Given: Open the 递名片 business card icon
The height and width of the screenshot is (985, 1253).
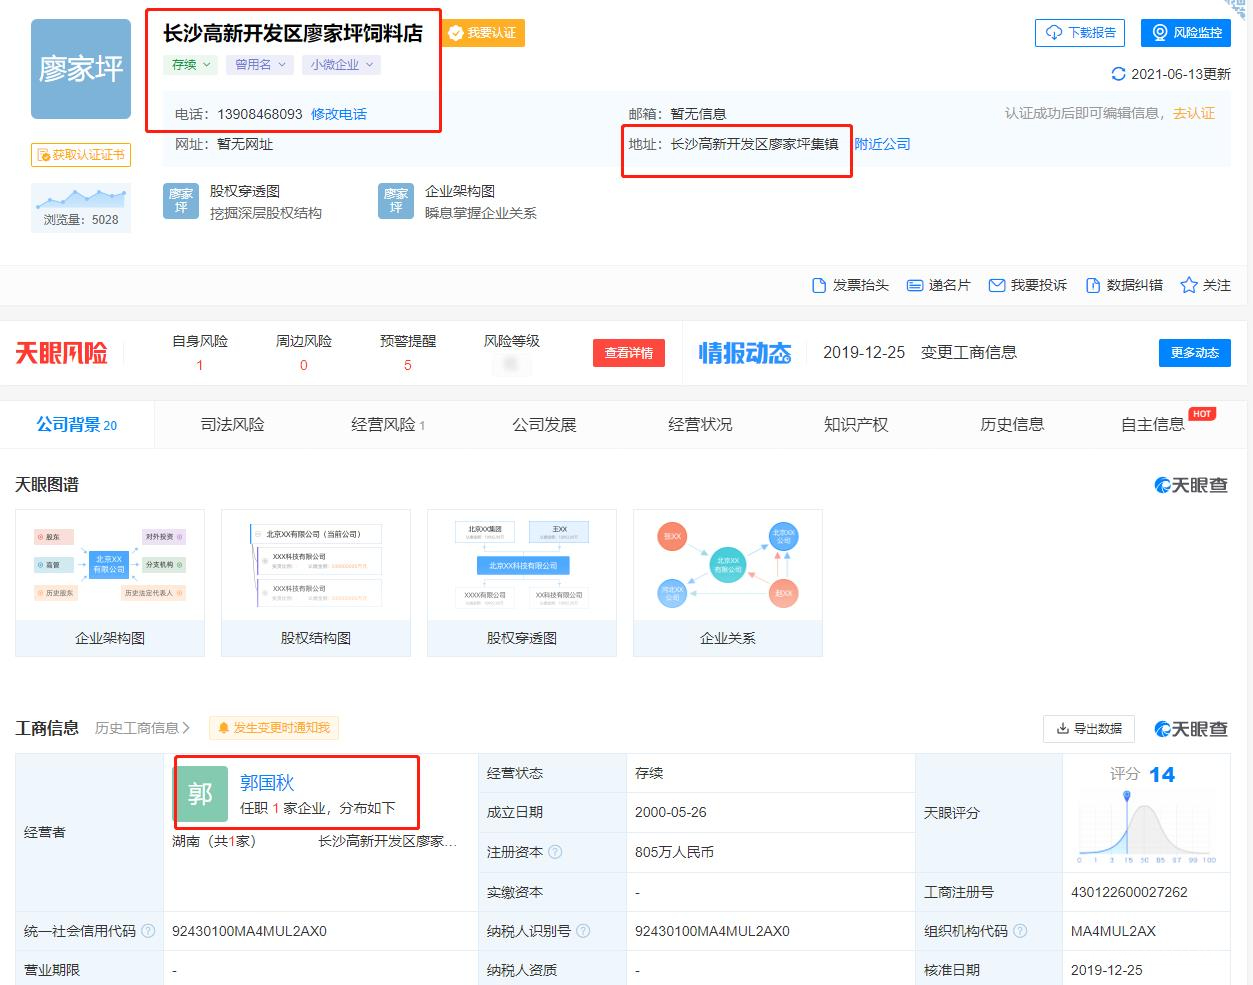Looking at the screenshot, I should tap(914, 285).
